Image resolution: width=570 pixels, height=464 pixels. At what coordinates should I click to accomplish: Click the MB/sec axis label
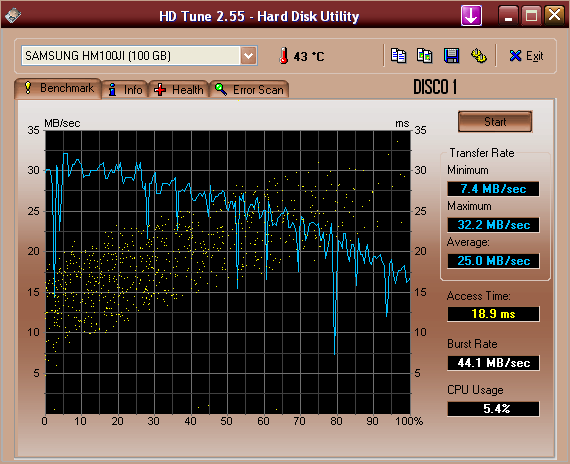point(62,123)
